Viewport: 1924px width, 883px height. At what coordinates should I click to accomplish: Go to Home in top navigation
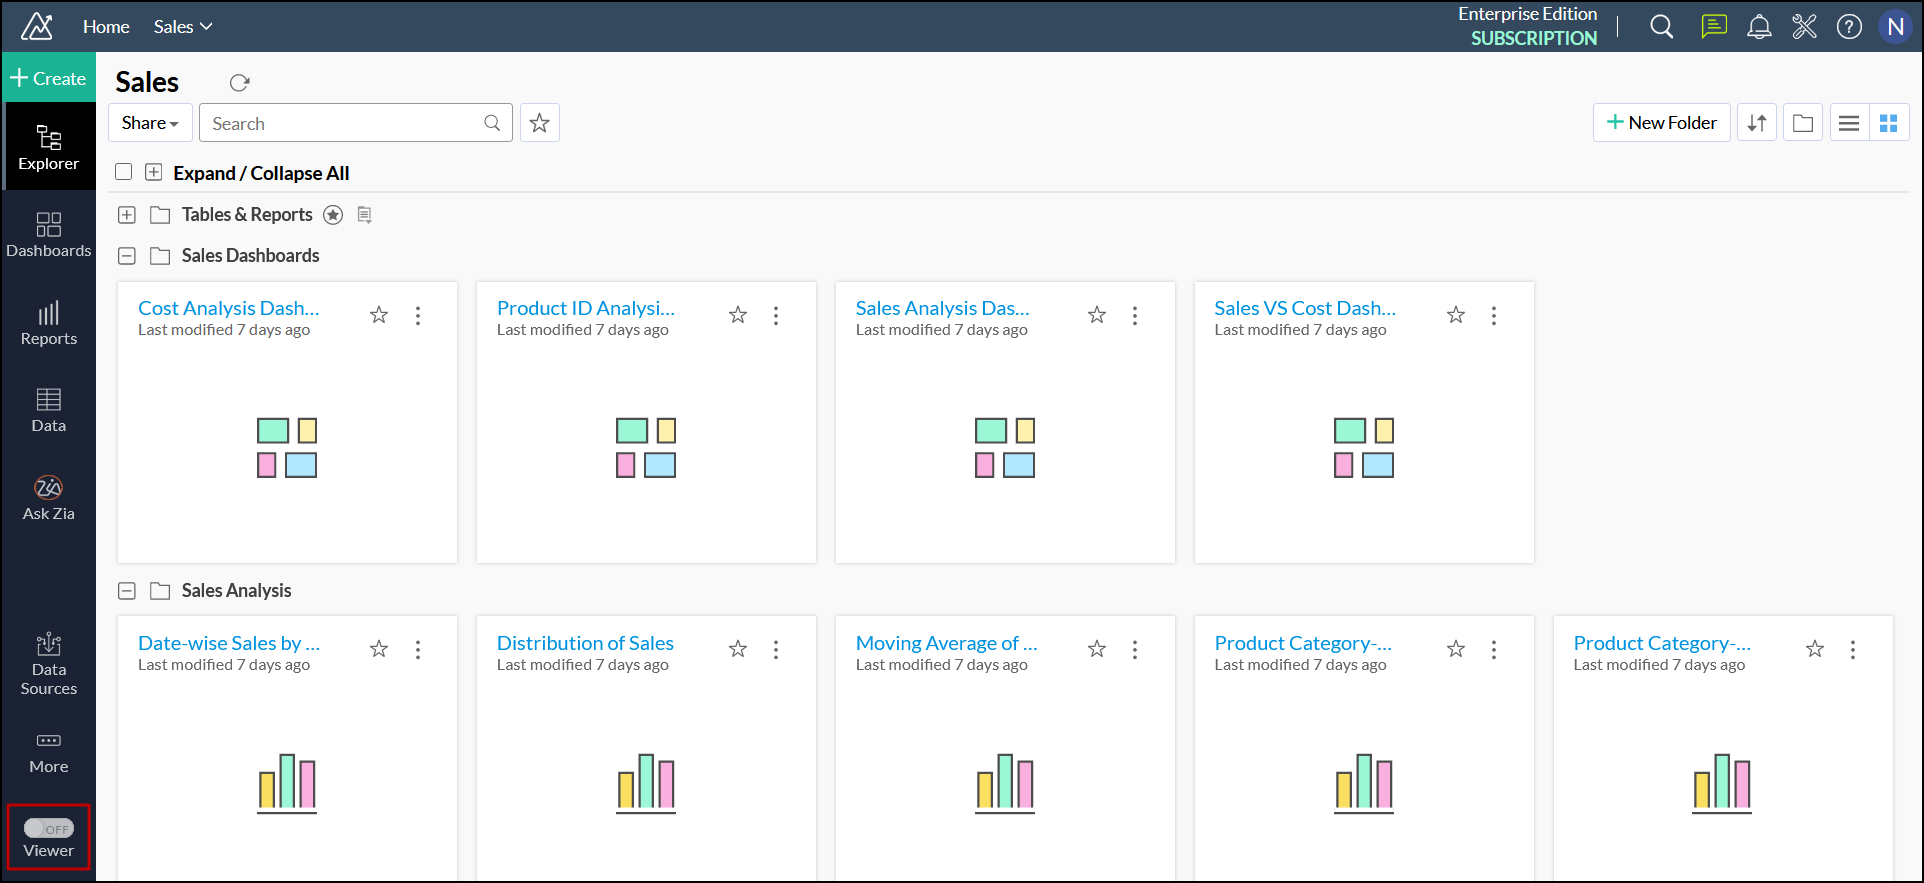(106, 27)
